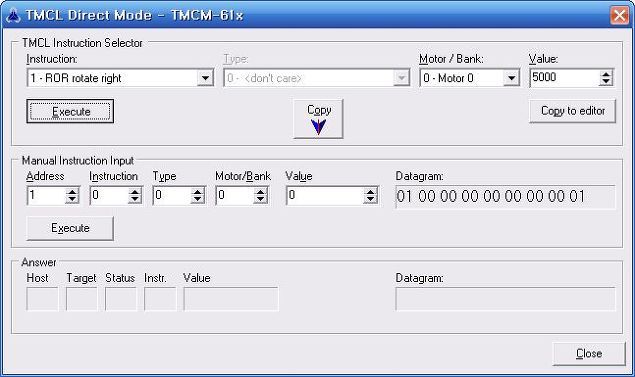The image size is (635, 377).
Task: Click the manual Motor/Bank number field
Action: (x=235, y=196)
